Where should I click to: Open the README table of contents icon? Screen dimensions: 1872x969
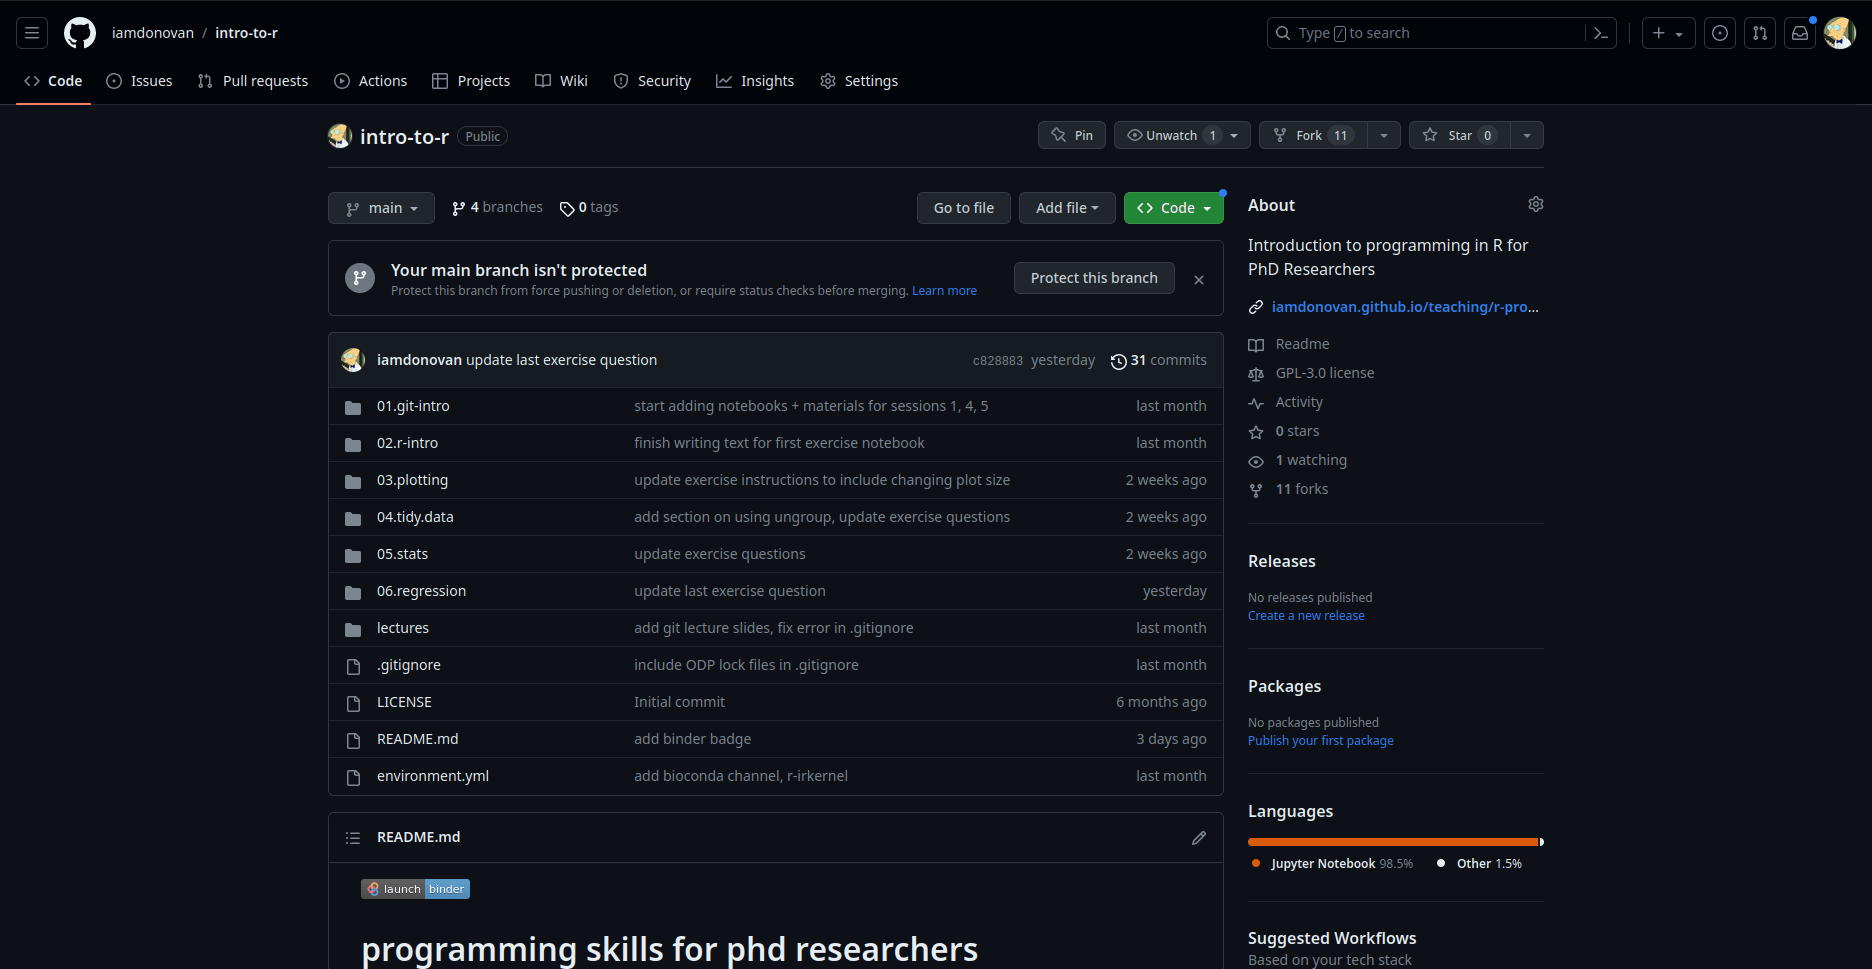pos(353,837)
